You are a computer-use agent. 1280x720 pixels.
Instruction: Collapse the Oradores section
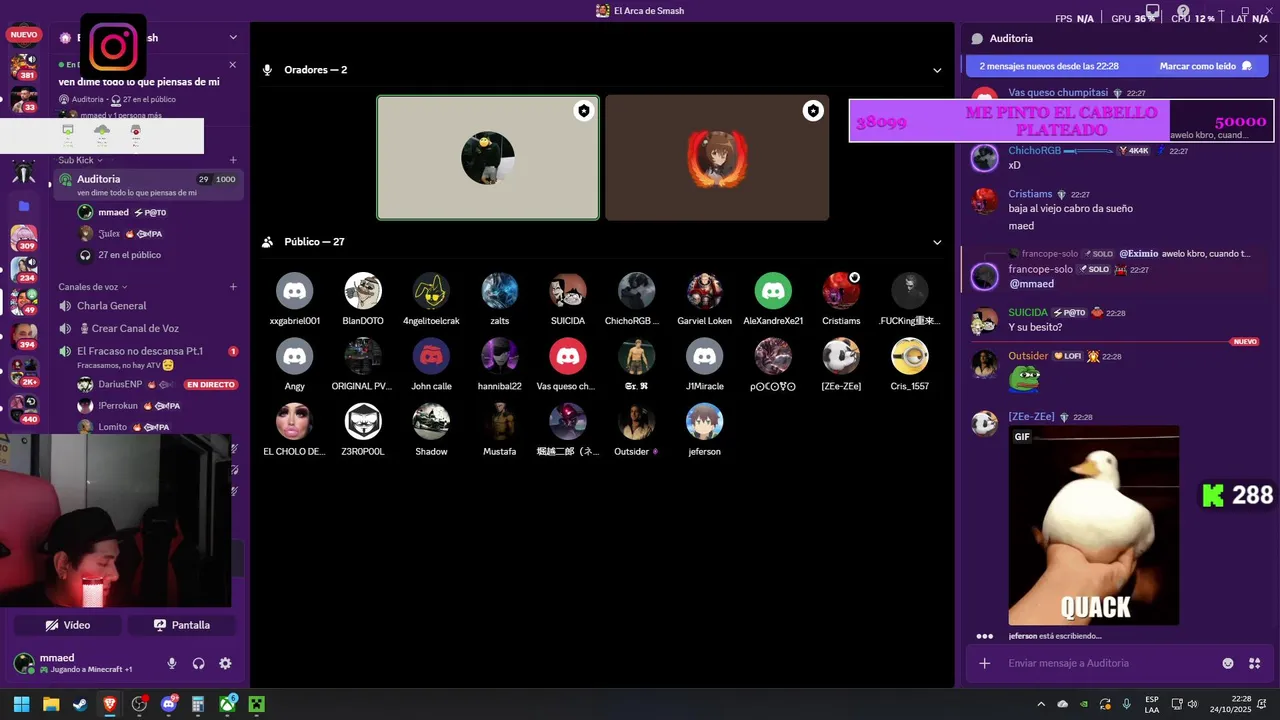(937, 70)
